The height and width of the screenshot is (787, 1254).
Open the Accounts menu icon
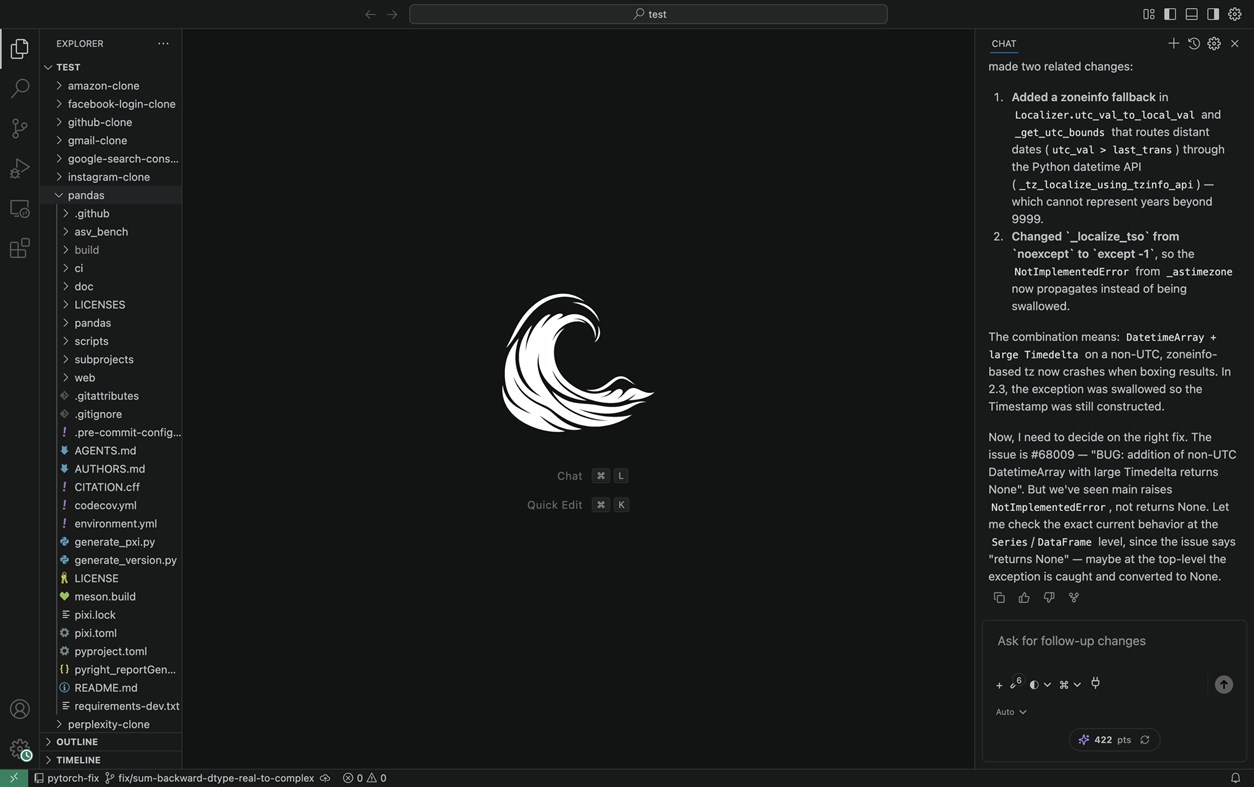(19, 709)
